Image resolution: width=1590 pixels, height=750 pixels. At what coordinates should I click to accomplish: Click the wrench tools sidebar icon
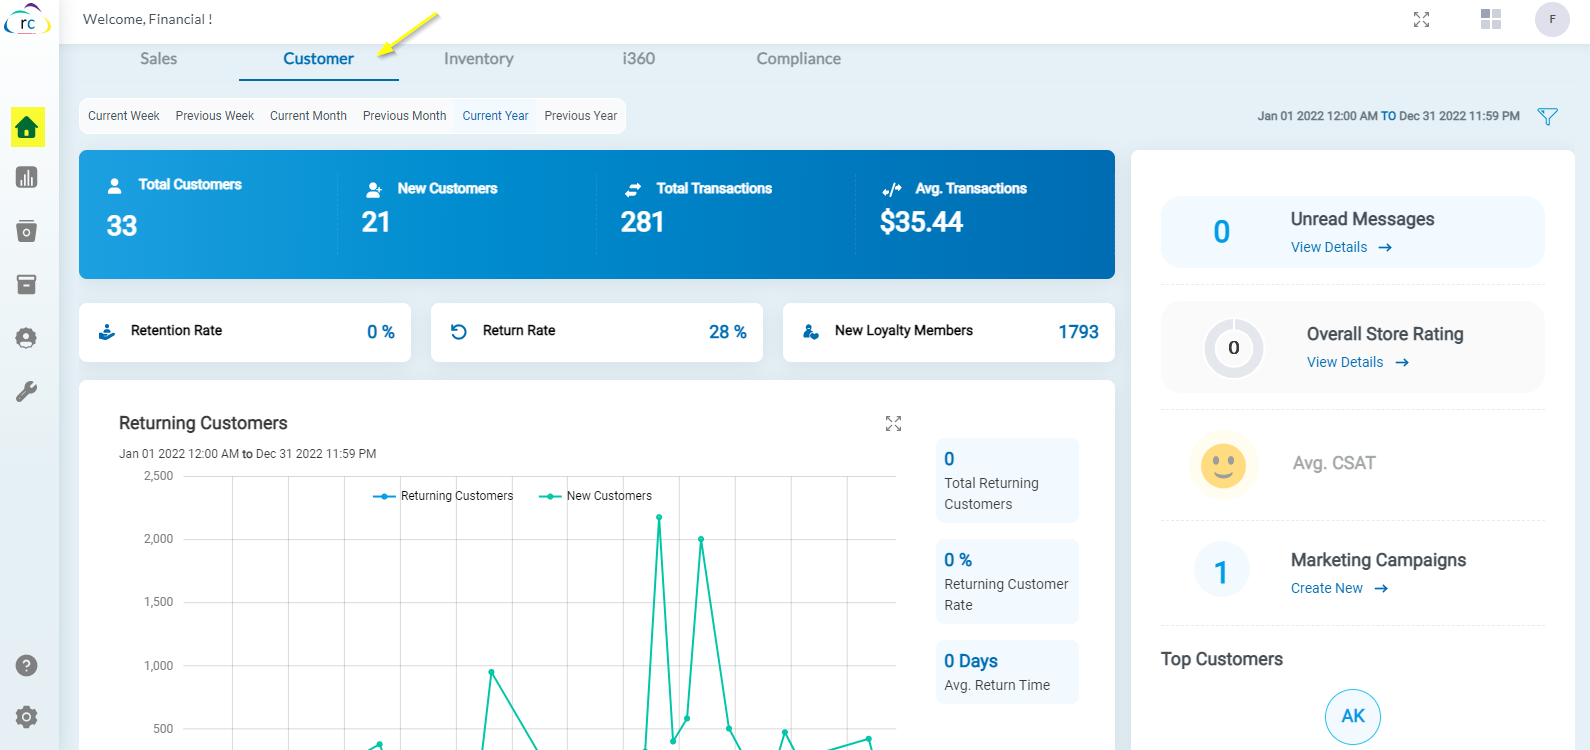pyautogui.click(x=27, y=391)
